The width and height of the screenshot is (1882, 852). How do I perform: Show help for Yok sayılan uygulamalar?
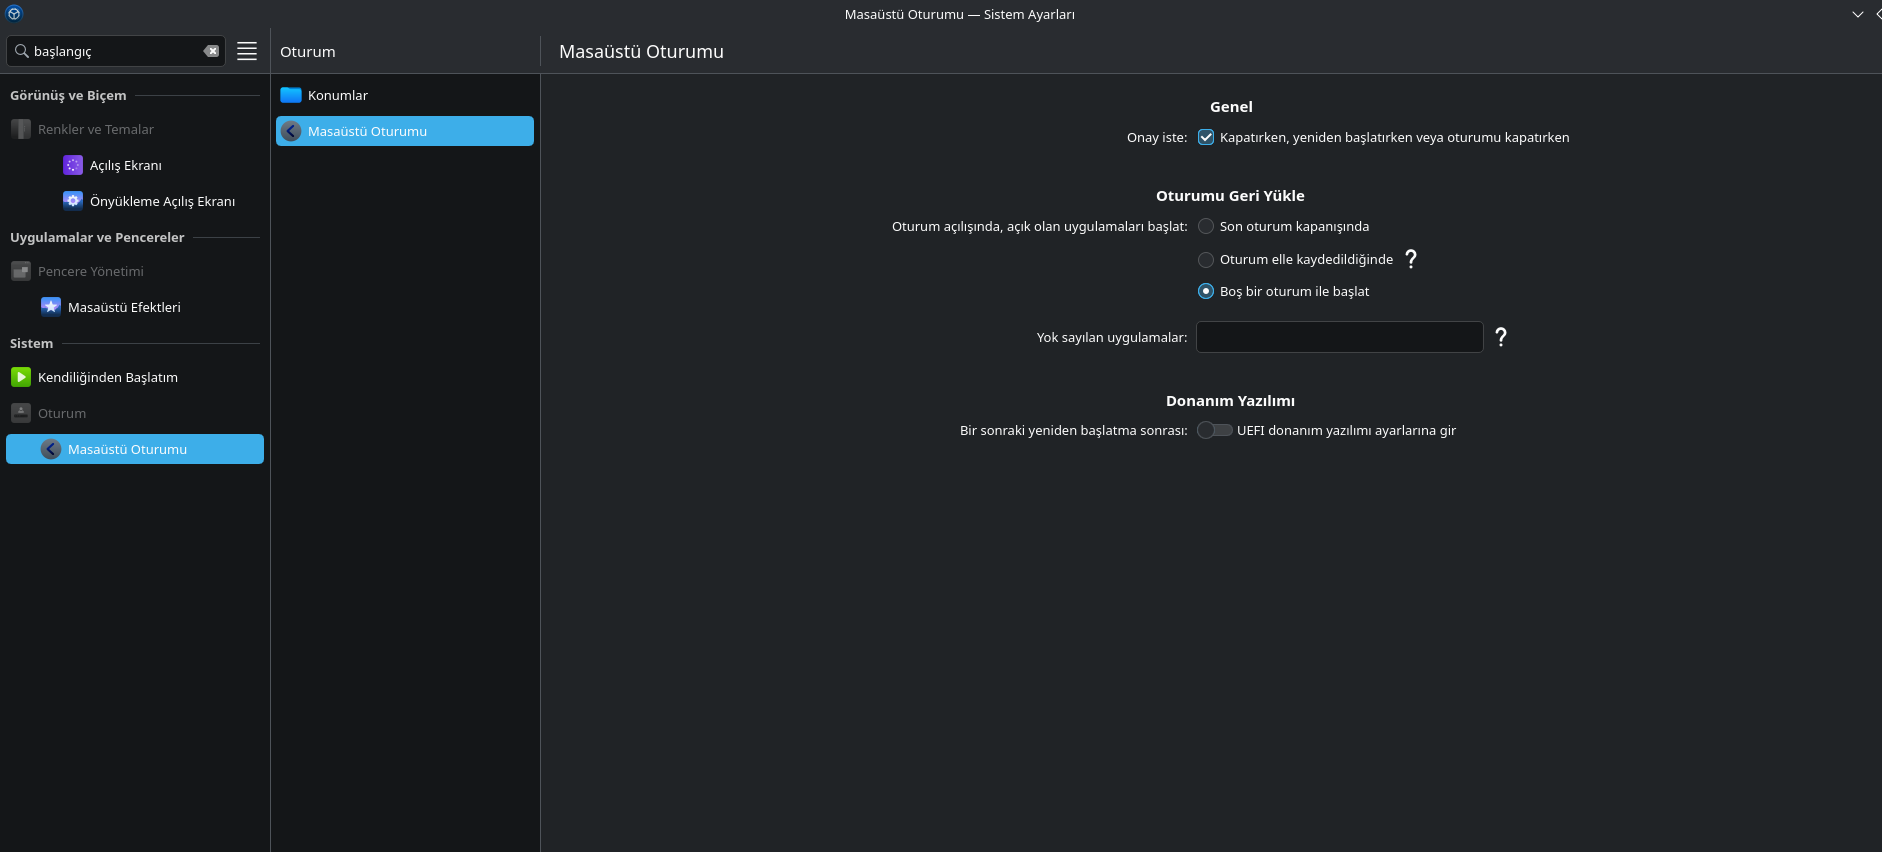(x=1501, y=337)
